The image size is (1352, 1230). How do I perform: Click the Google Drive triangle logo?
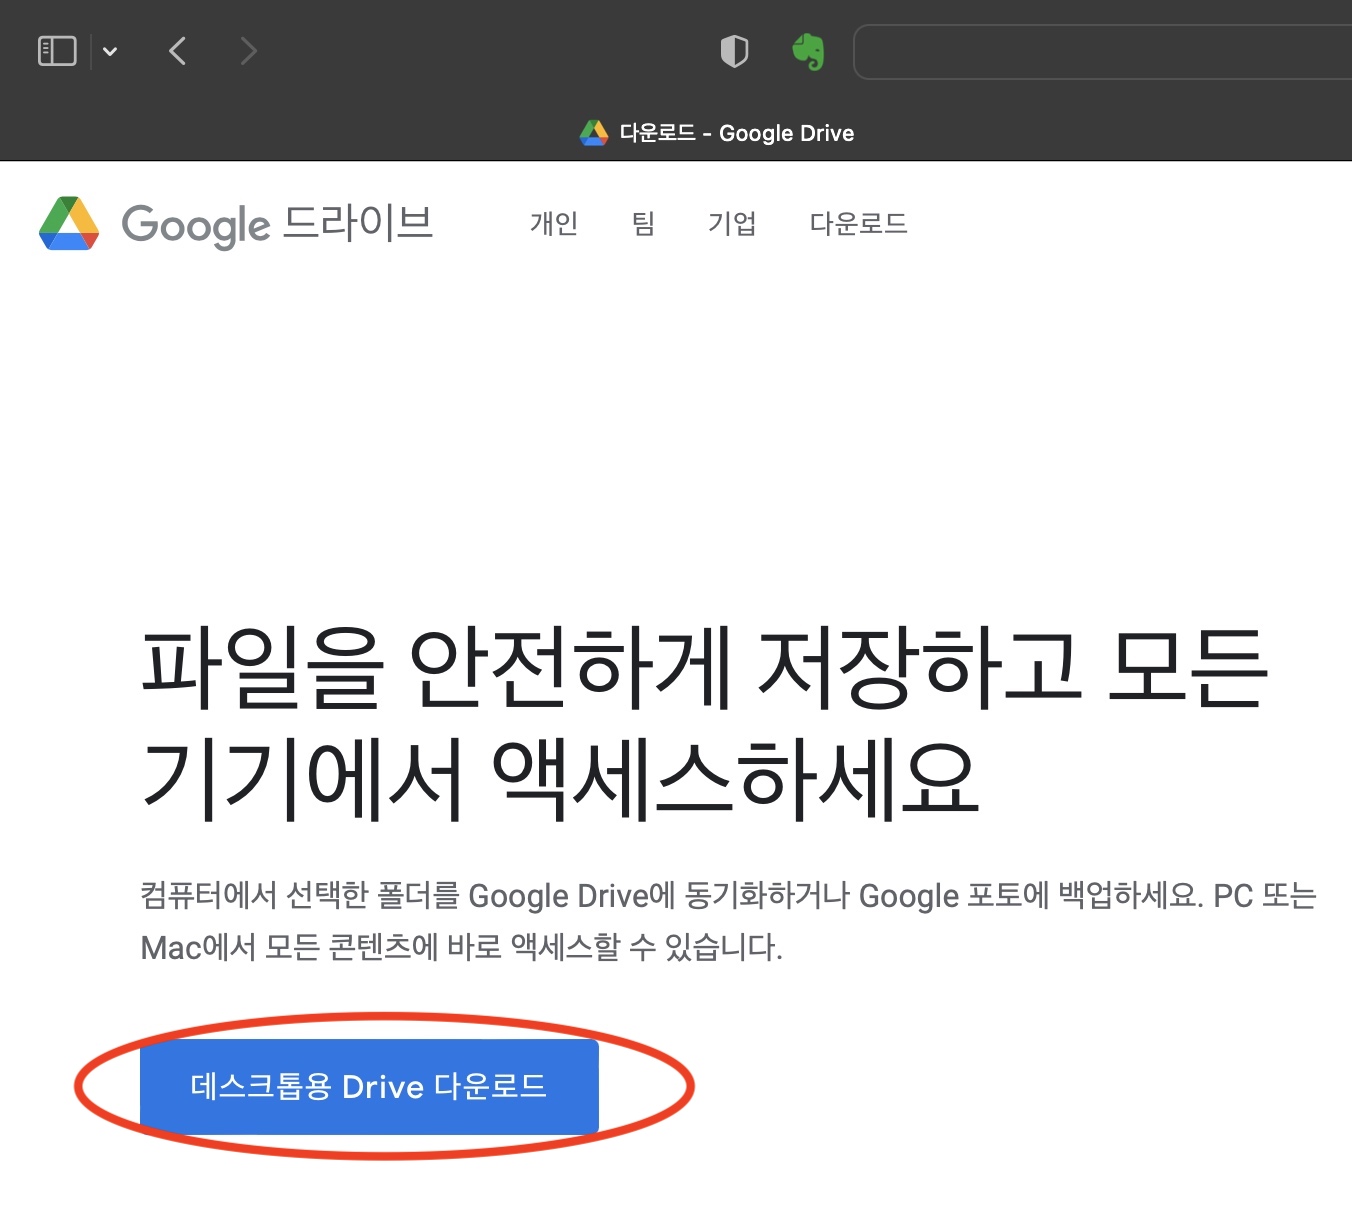(69, 223)
